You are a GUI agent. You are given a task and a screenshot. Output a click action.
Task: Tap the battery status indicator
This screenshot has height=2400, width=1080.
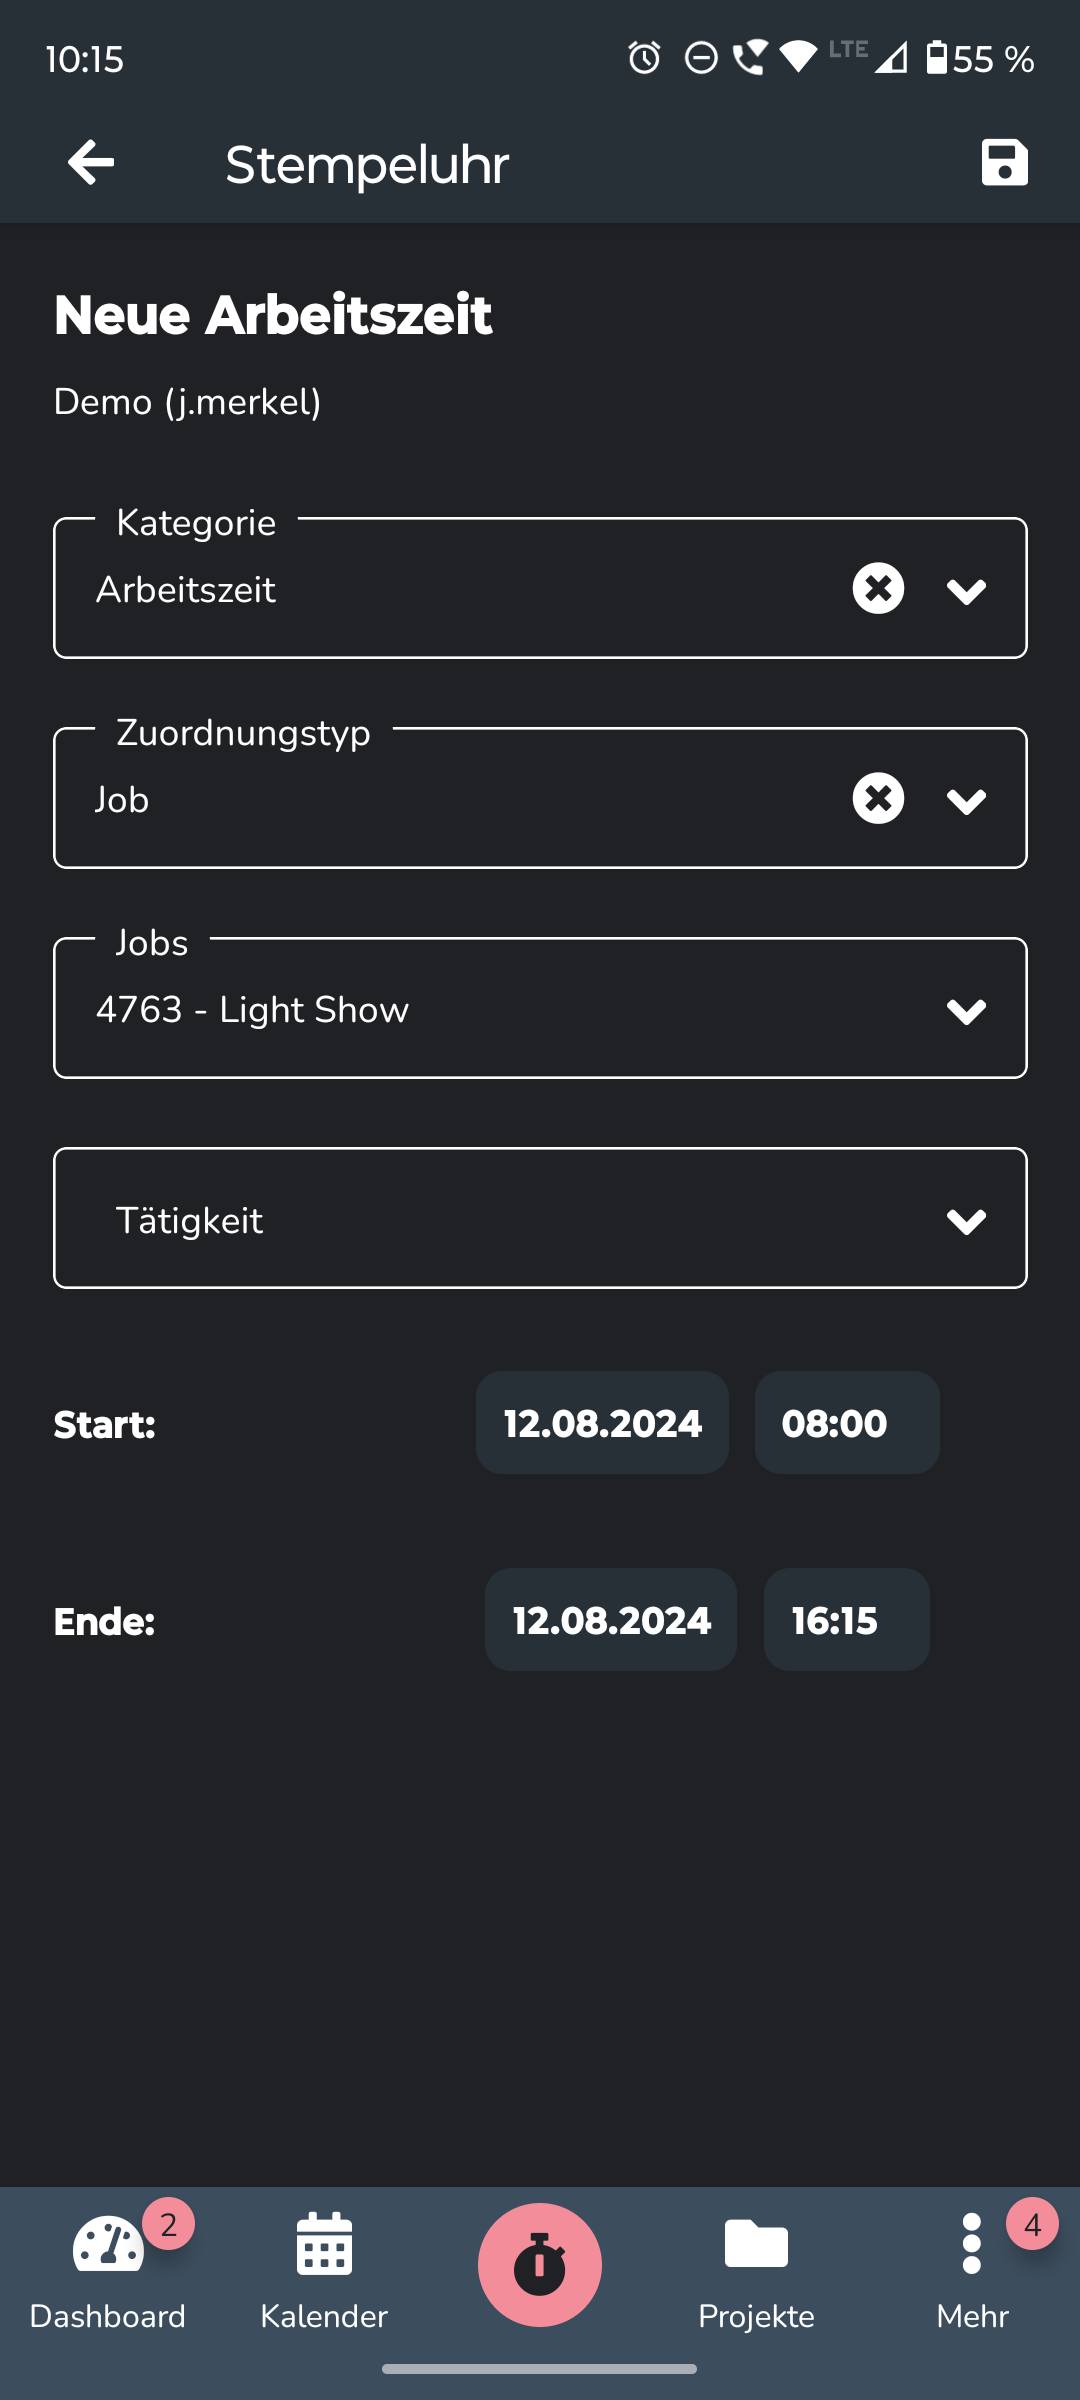(936, 58)
